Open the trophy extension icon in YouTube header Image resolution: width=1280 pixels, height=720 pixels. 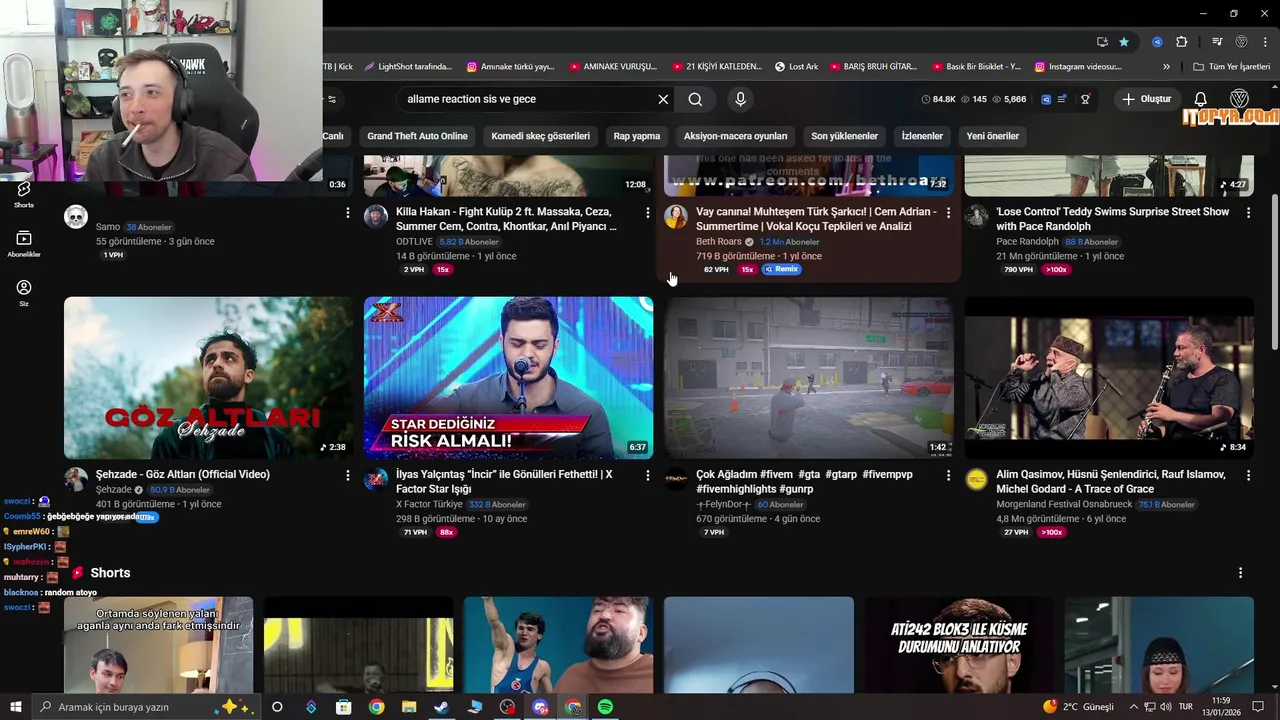point(1085,99)
